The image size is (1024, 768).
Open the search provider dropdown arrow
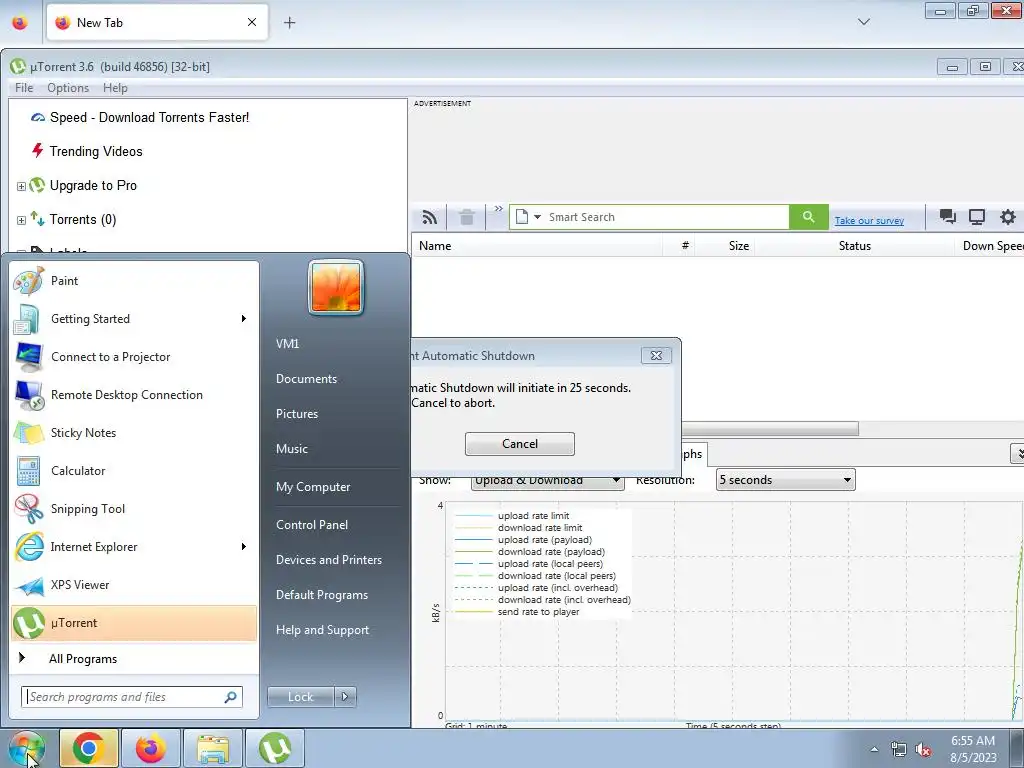(537, 217)
